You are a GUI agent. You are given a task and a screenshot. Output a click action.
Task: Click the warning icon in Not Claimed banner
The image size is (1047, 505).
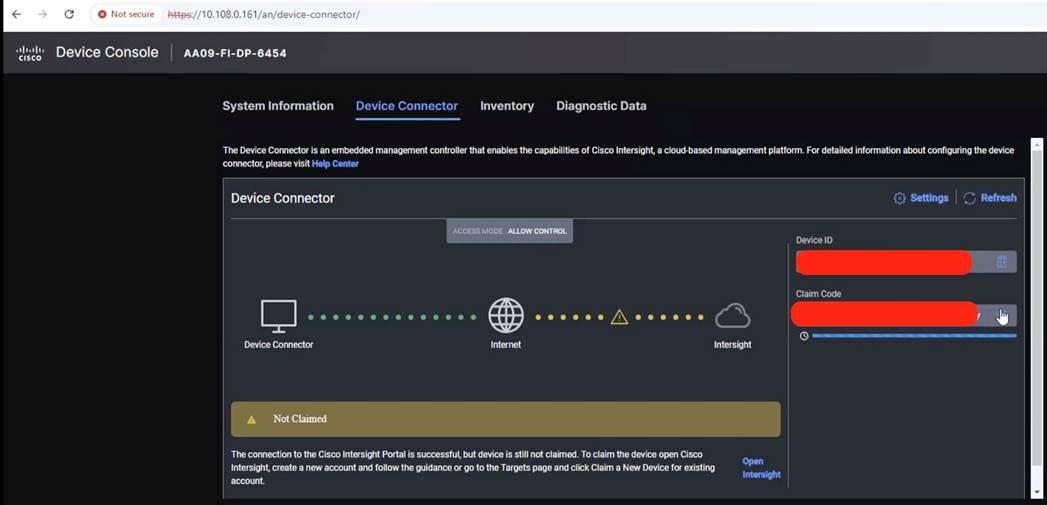252,419
